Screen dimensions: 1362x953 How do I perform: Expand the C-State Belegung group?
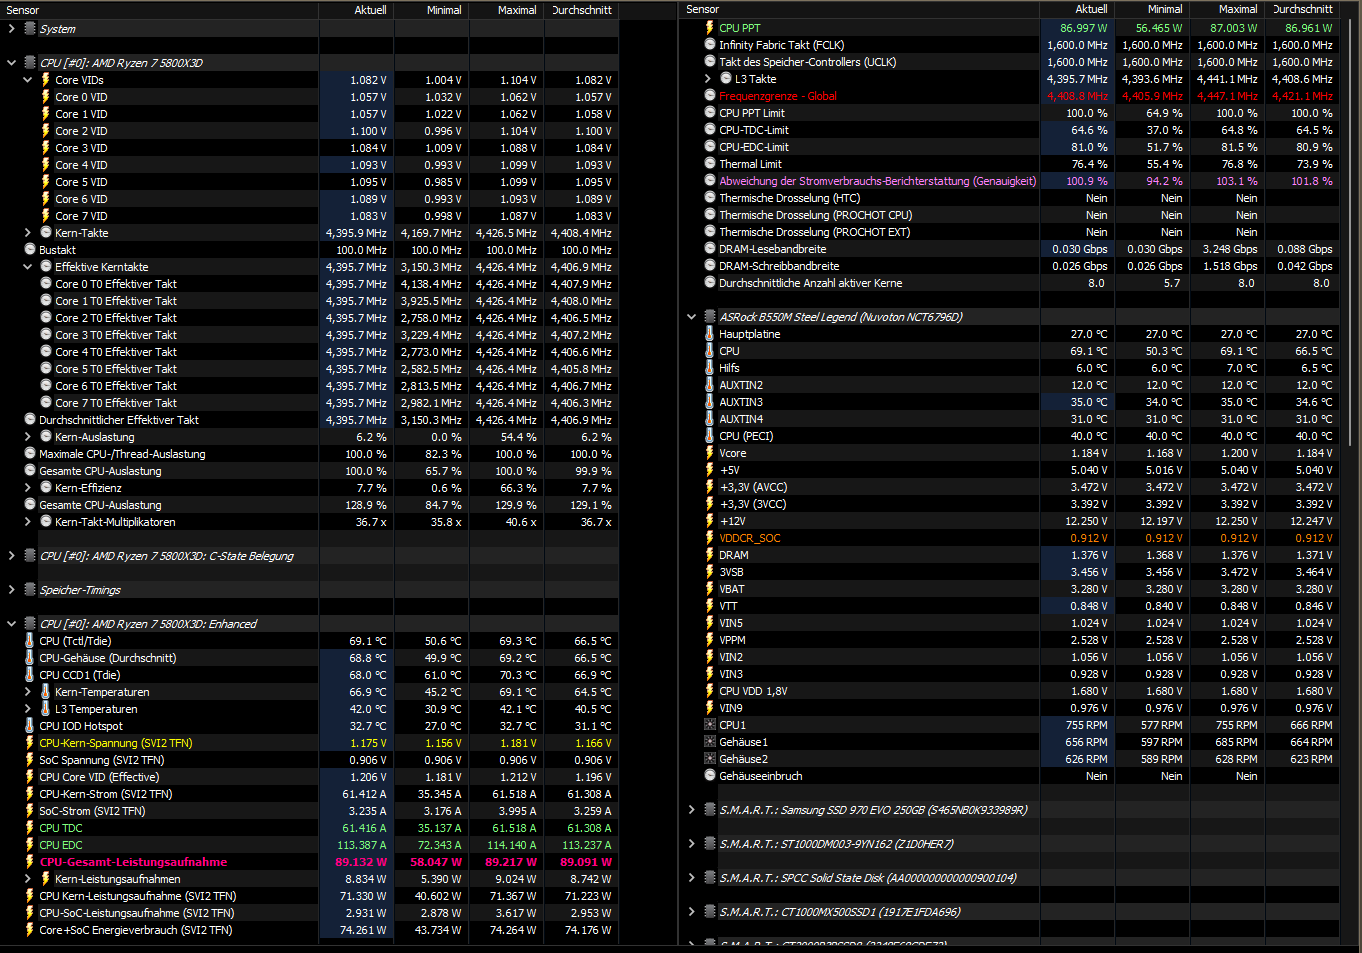coord(11,556)
